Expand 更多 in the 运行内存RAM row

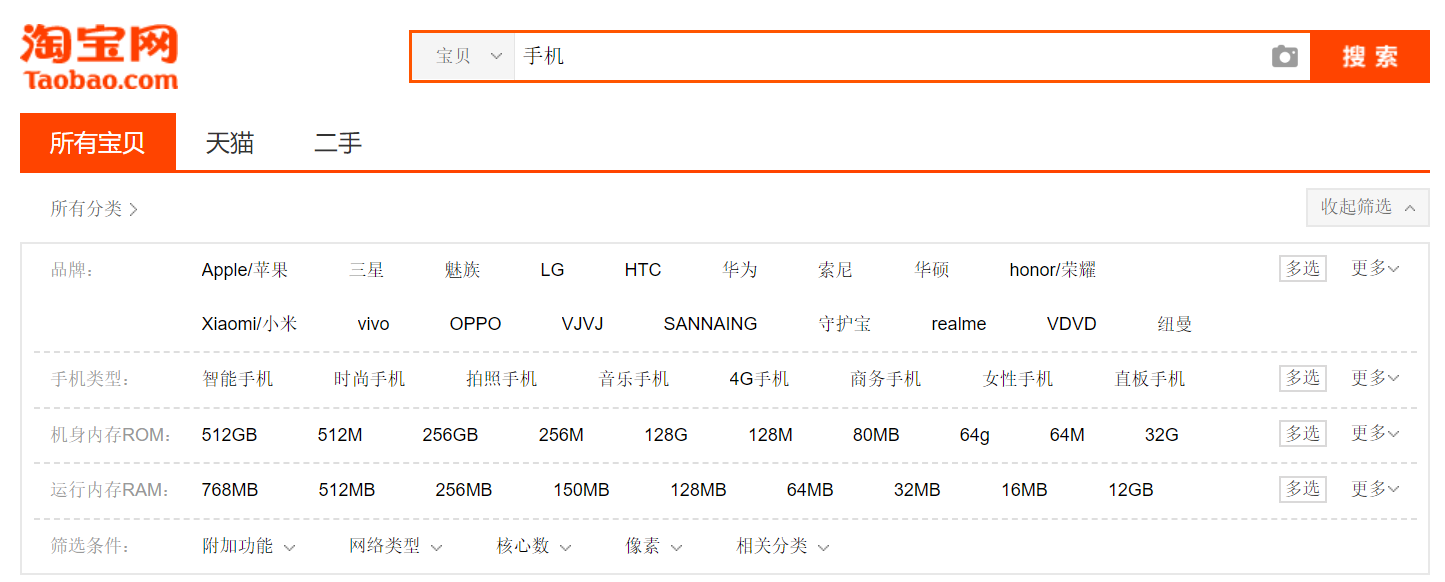(1375, 489)
